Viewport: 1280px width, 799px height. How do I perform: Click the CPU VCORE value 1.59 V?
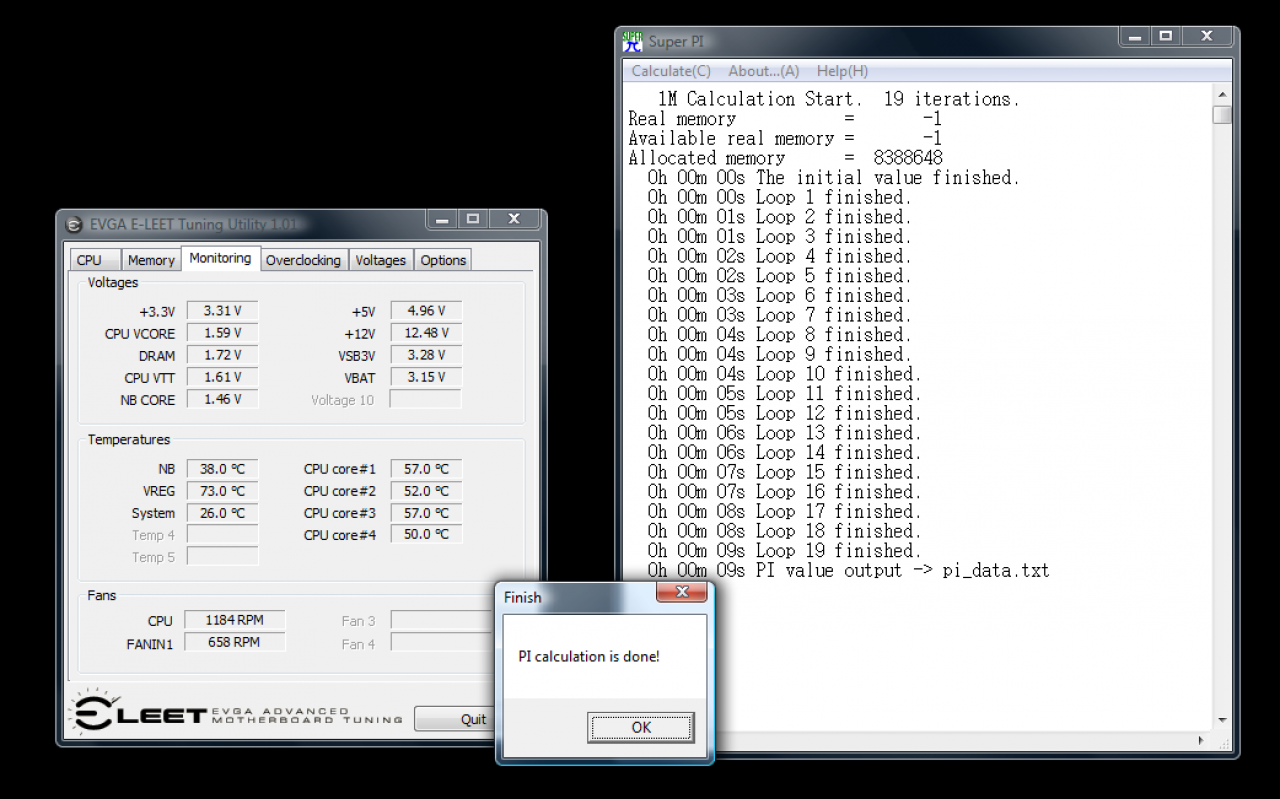tap(223, 333)
